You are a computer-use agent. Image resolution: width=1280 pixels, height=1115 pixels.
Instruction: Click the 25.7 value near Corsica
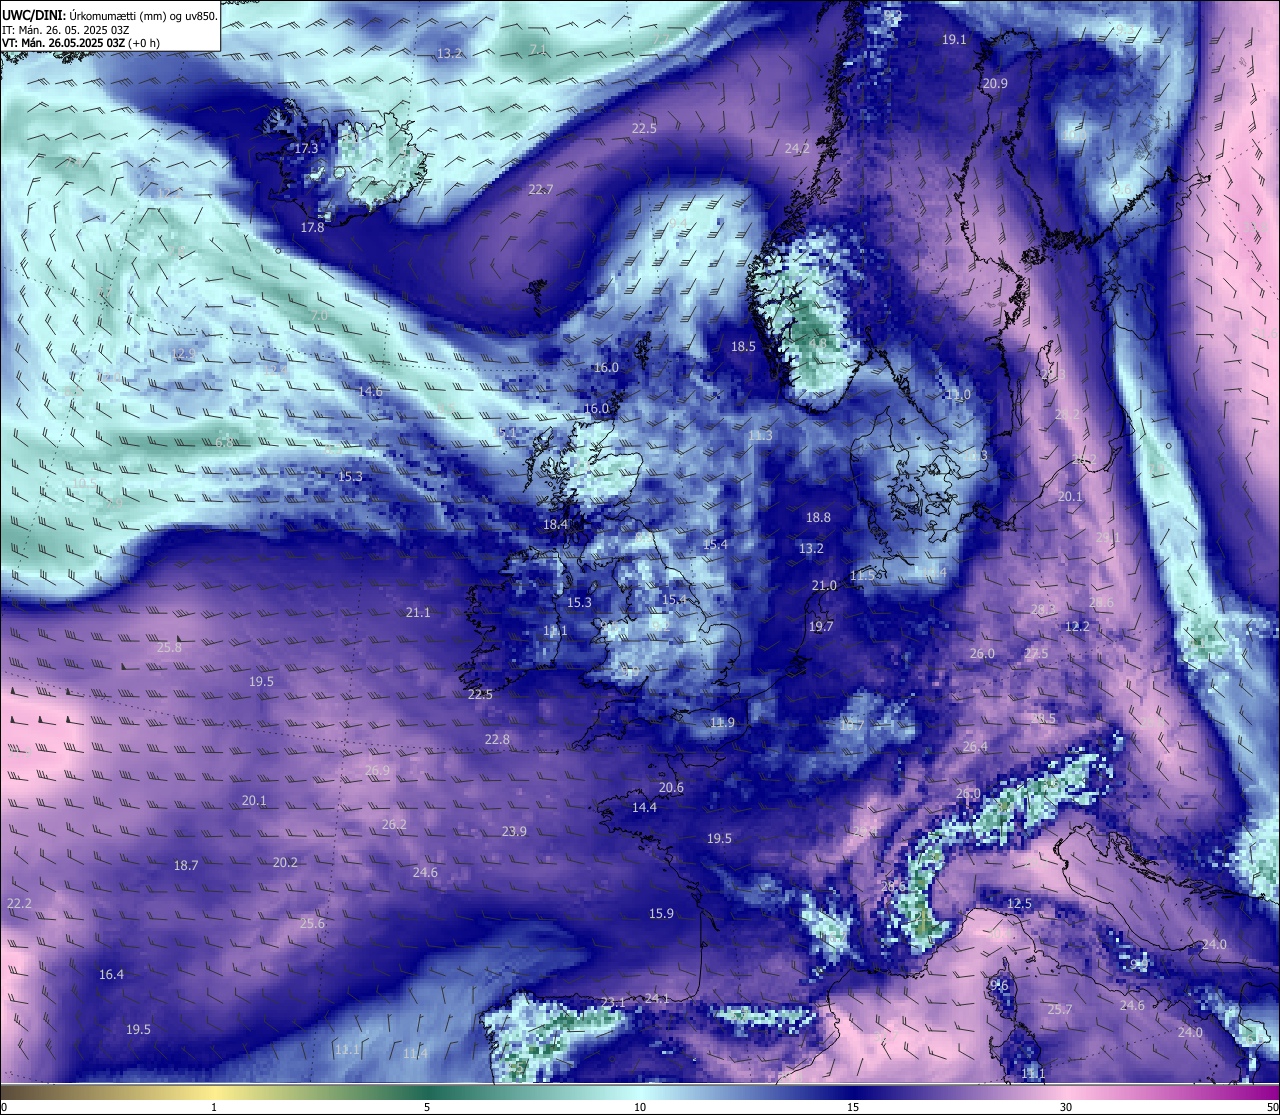coord(1059,1010)
